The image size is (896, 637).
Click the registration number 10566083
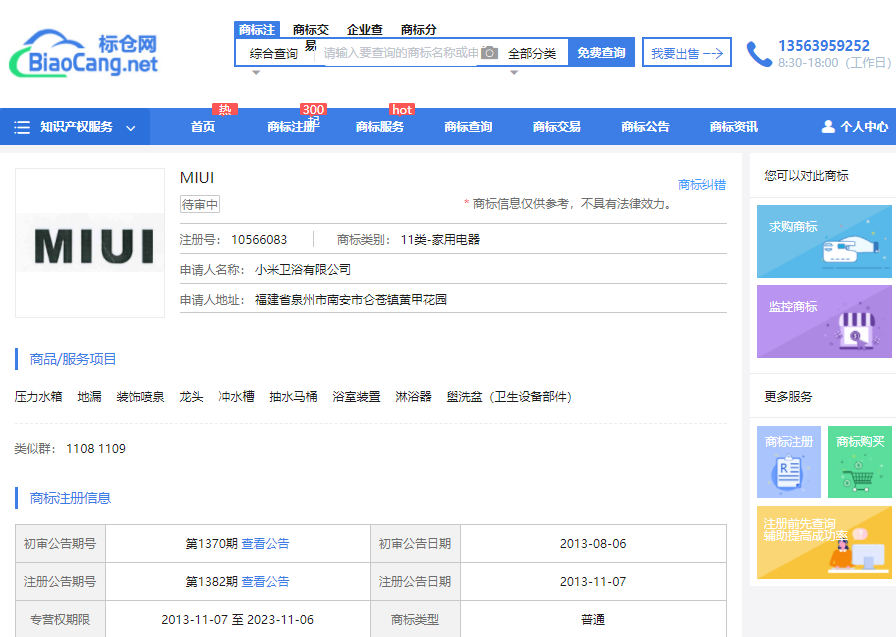pos(259,240)
